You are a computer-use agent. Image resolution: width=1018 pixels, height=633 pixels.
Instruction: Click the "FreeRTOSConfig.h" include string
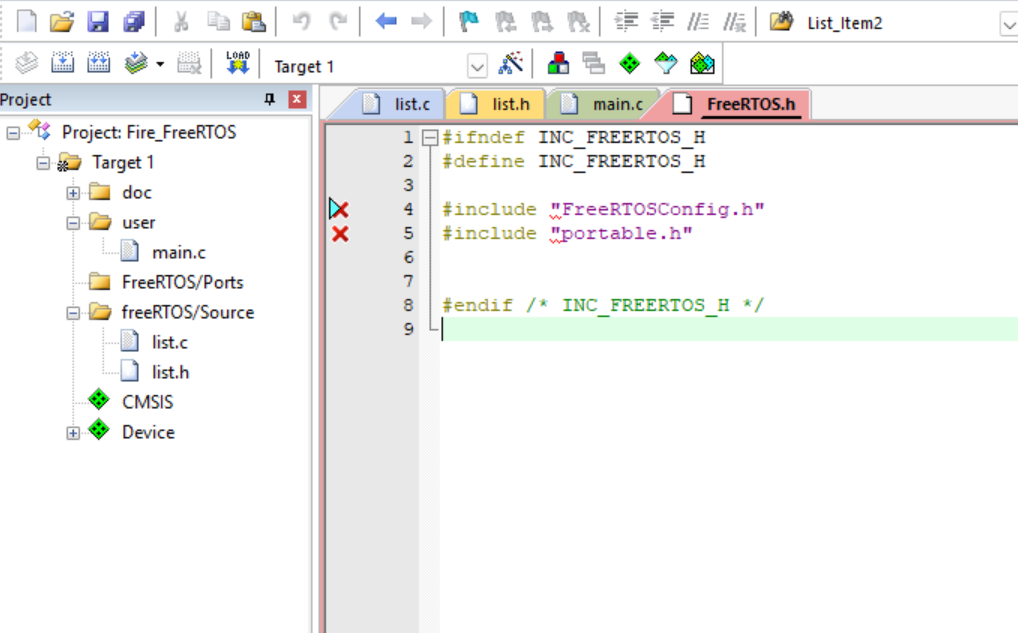(657, 209)
